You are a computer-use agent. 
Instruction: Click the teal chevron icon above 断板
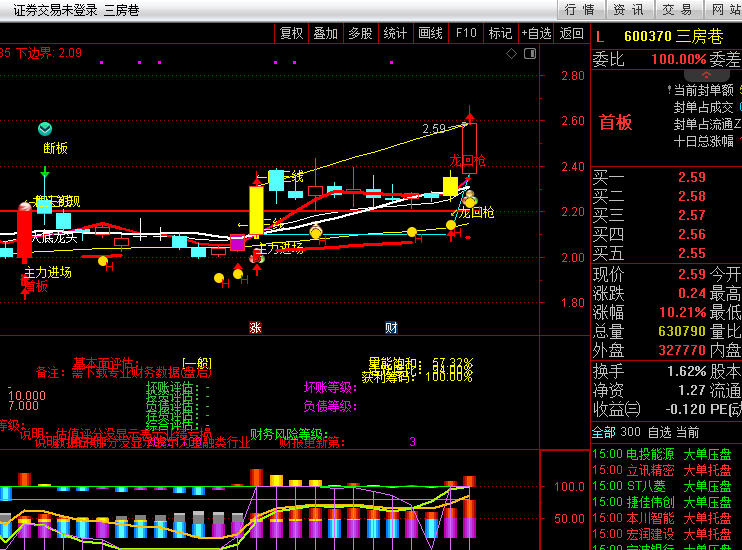pyautogui.click(x=45, y=129)
